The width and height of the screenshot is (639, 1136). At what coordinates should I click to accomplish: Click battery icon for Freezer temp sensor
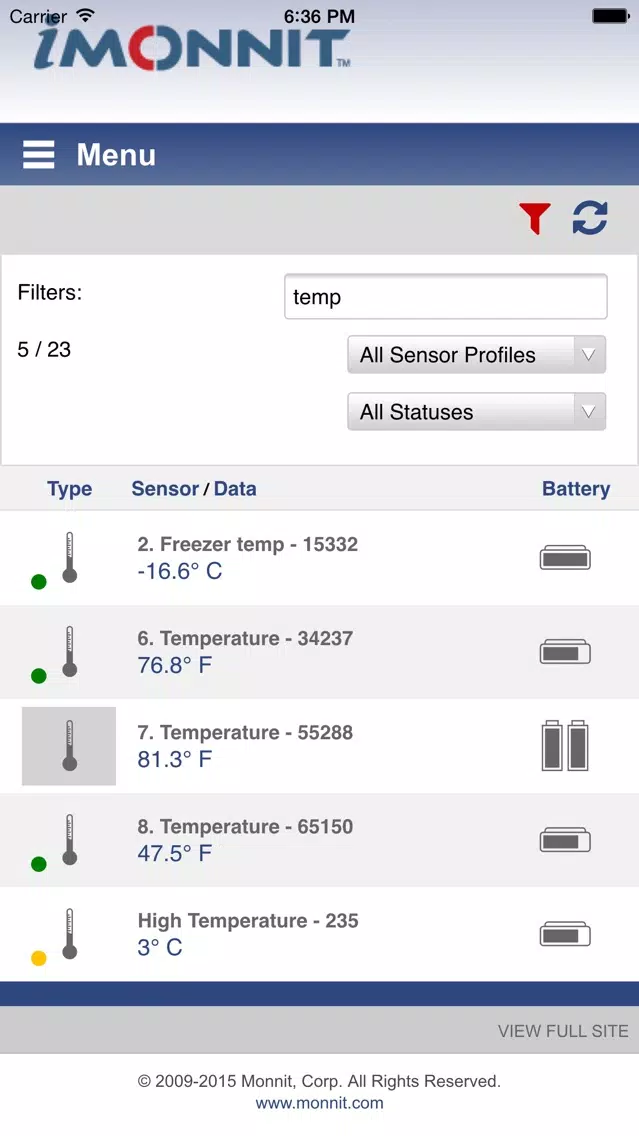[x=565, y=558]
